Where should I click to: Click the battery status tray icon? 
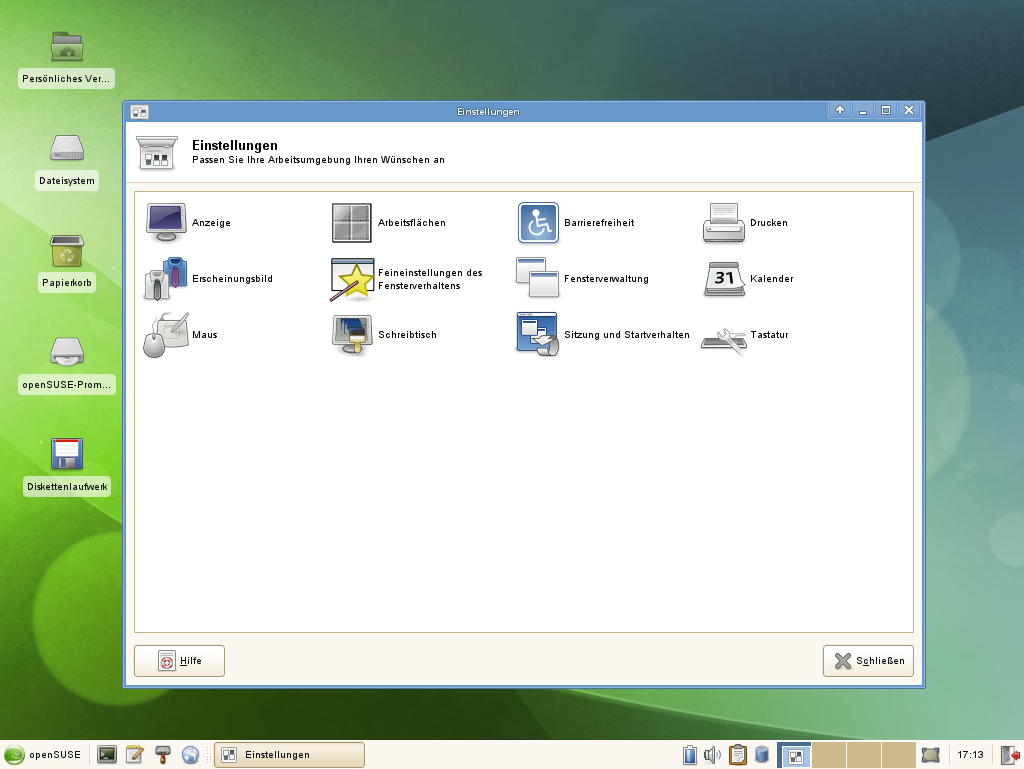click(690, 754)
